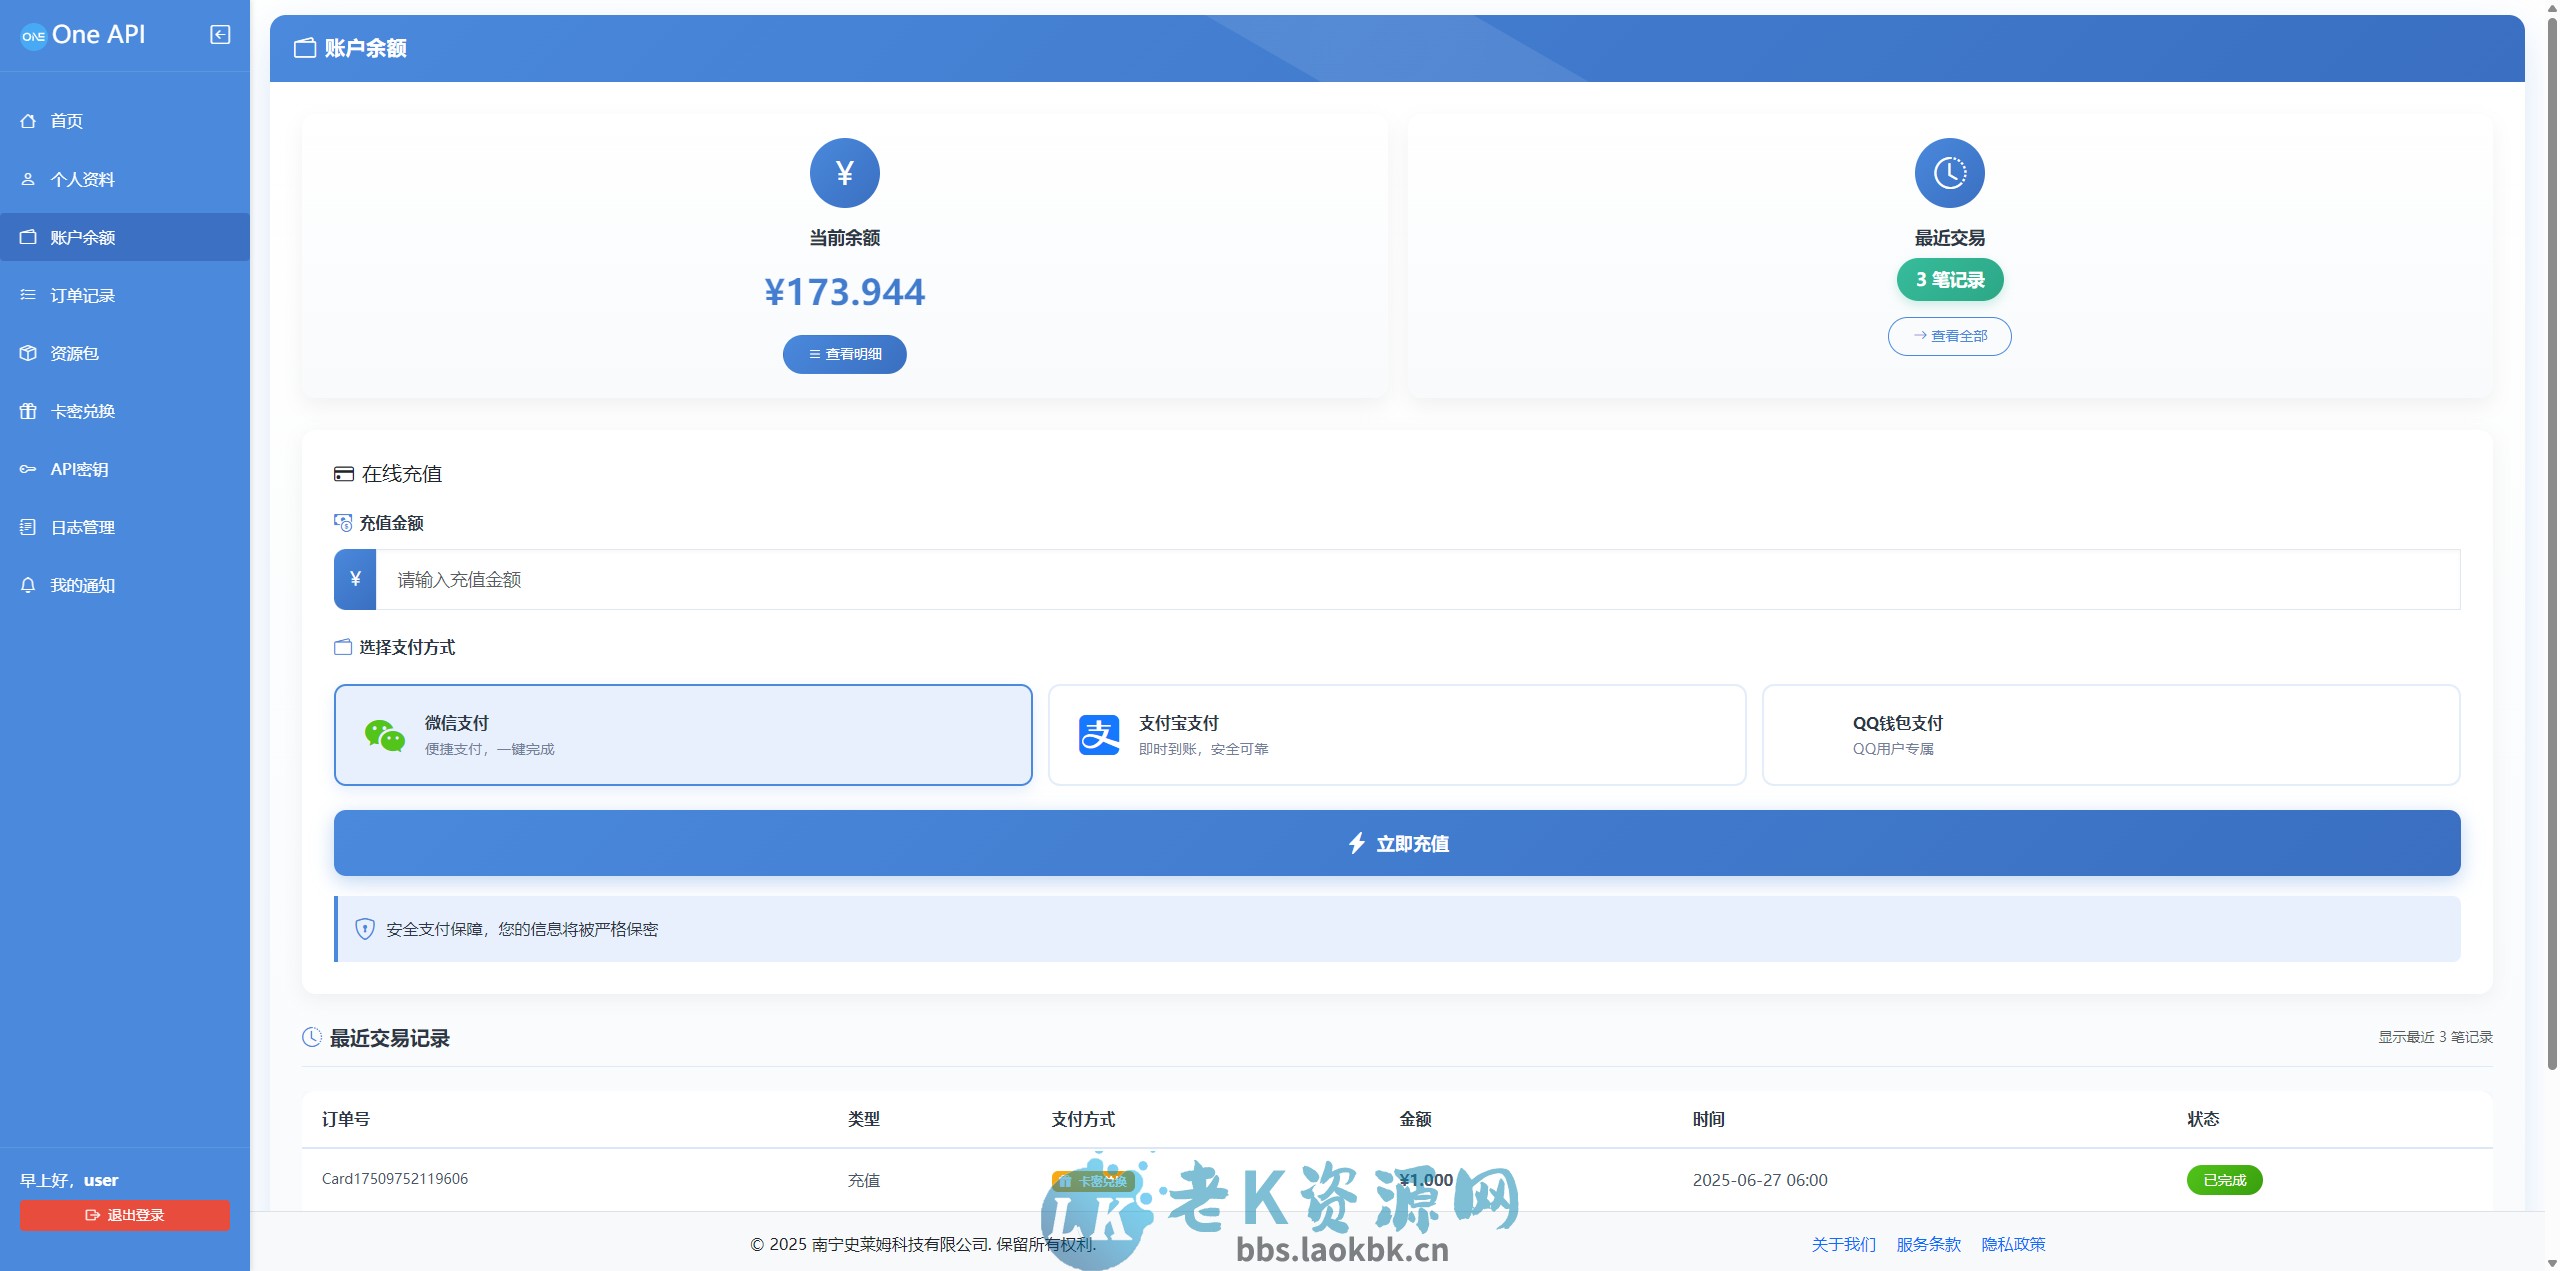
Task: Choose QQ钱包支付 payment option
Action: [2112, 734]
